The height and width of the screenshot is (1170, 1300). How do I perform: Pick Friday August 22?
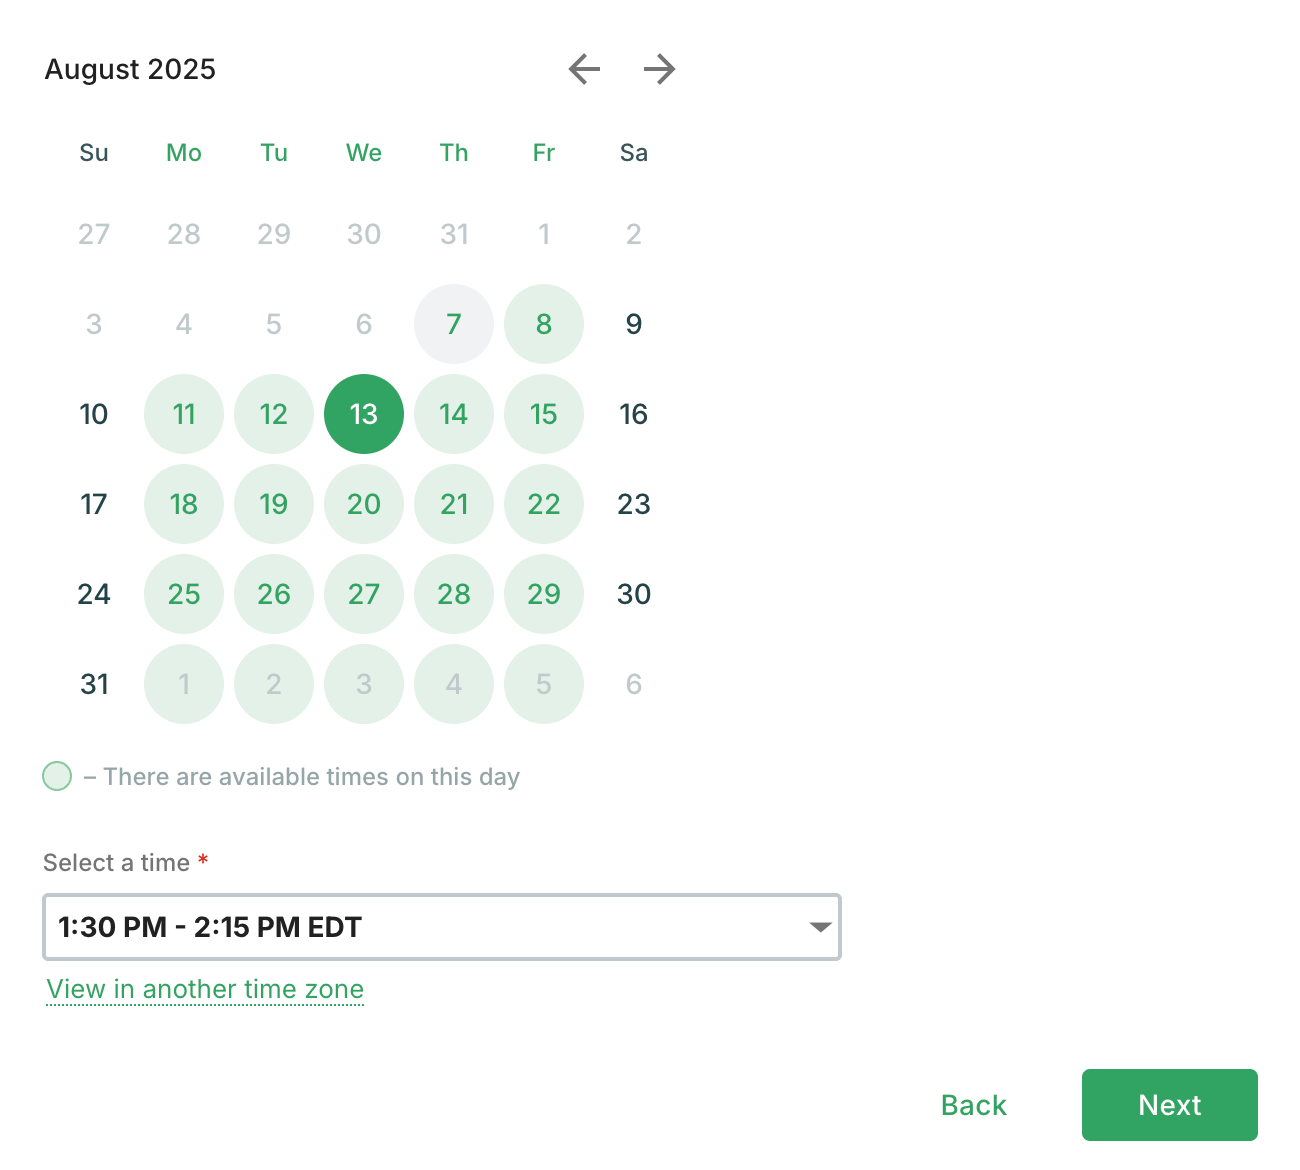point(544,504)
